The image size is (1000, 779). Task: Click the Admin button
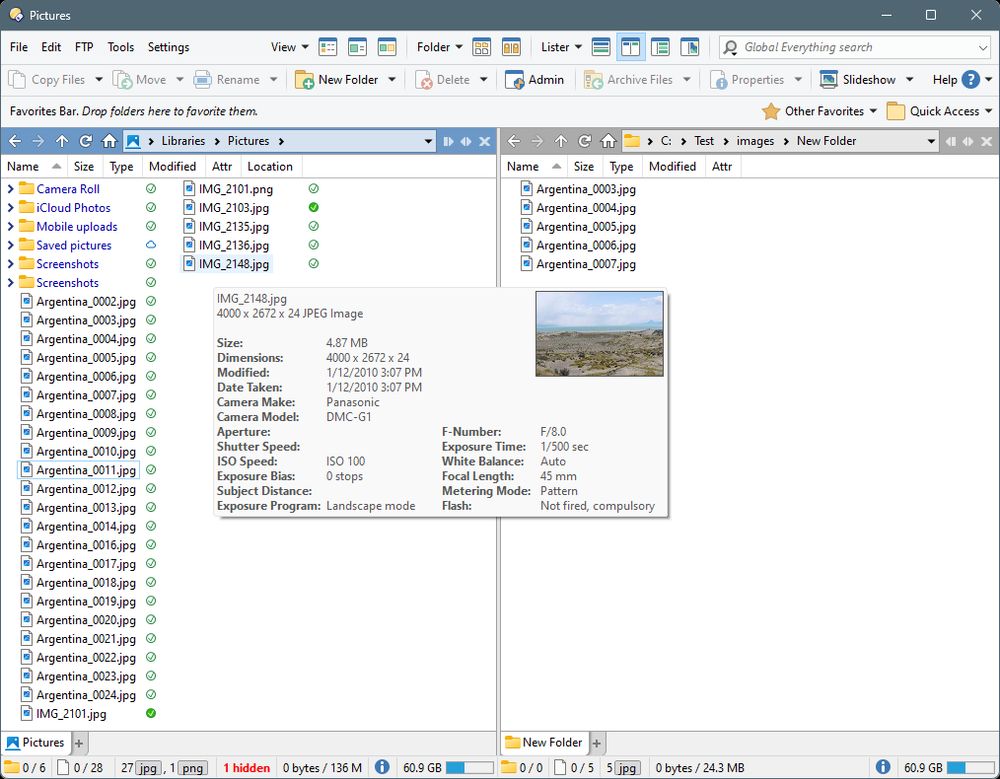[534, 80]
